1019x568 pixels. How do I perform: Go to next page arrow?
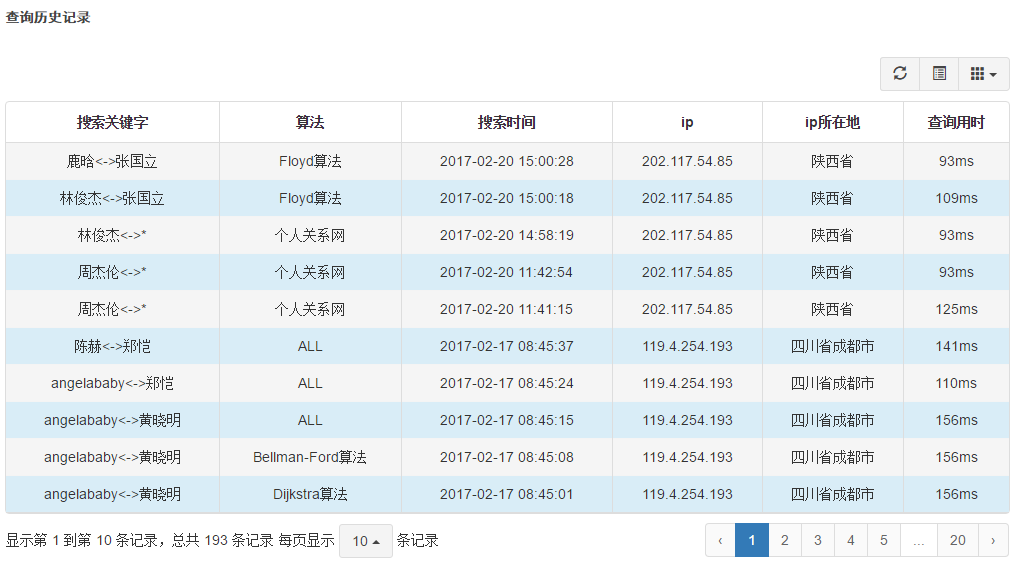(993, 540)
